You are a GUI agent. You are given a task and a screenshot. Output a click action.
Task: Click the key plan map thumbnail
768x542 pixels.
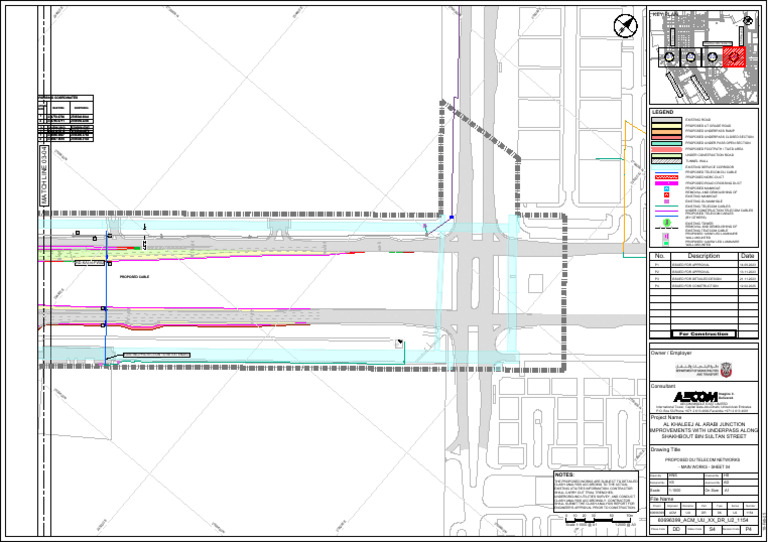704,57
